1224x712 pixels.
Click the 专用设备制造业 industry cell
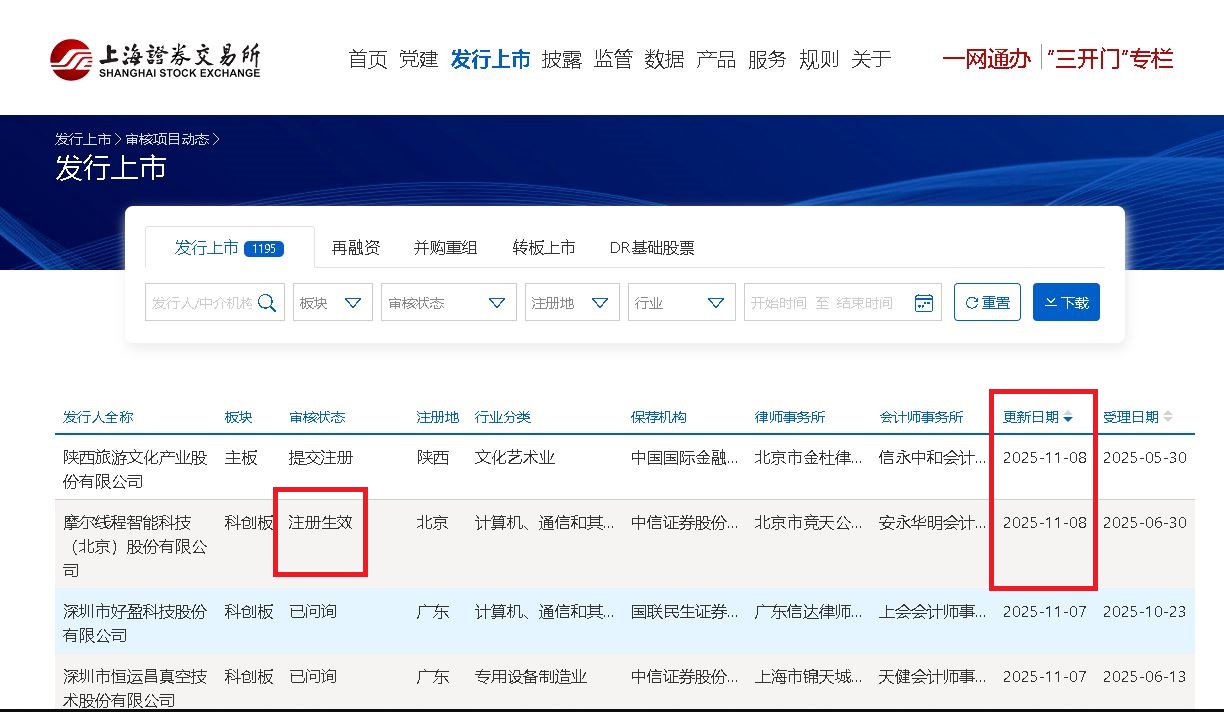531,677
